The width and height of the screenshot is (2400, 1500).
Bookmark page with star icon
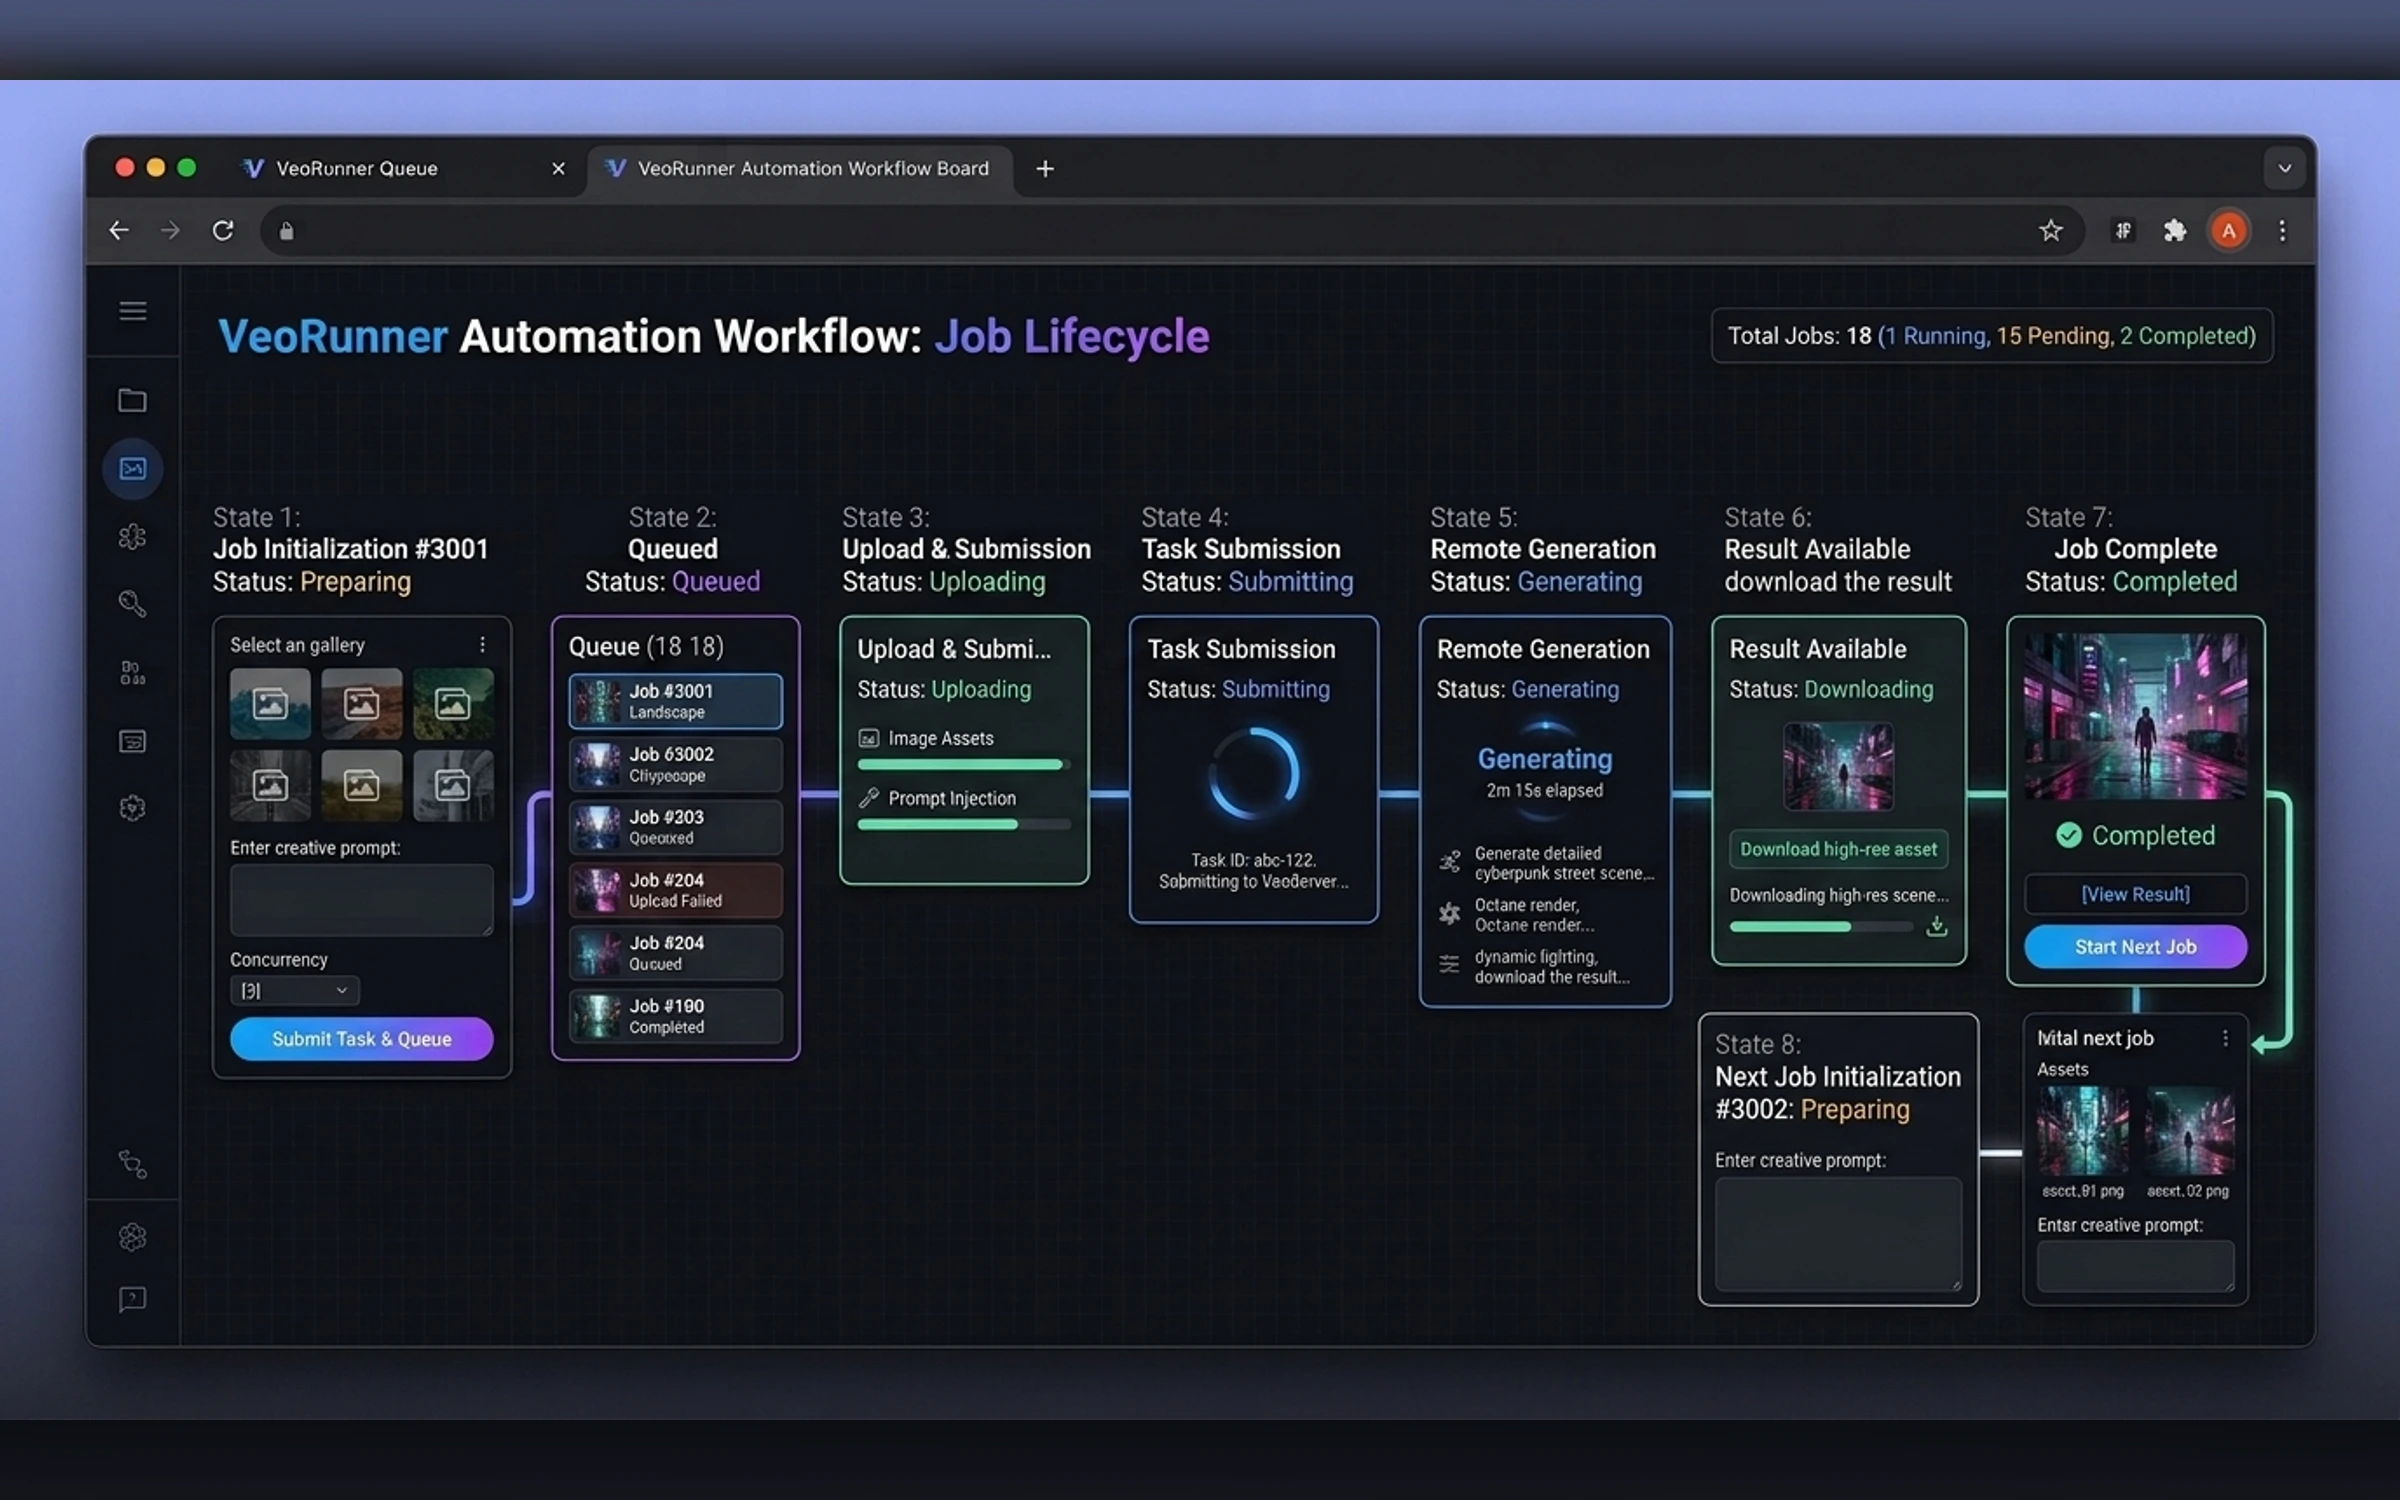2050,231
